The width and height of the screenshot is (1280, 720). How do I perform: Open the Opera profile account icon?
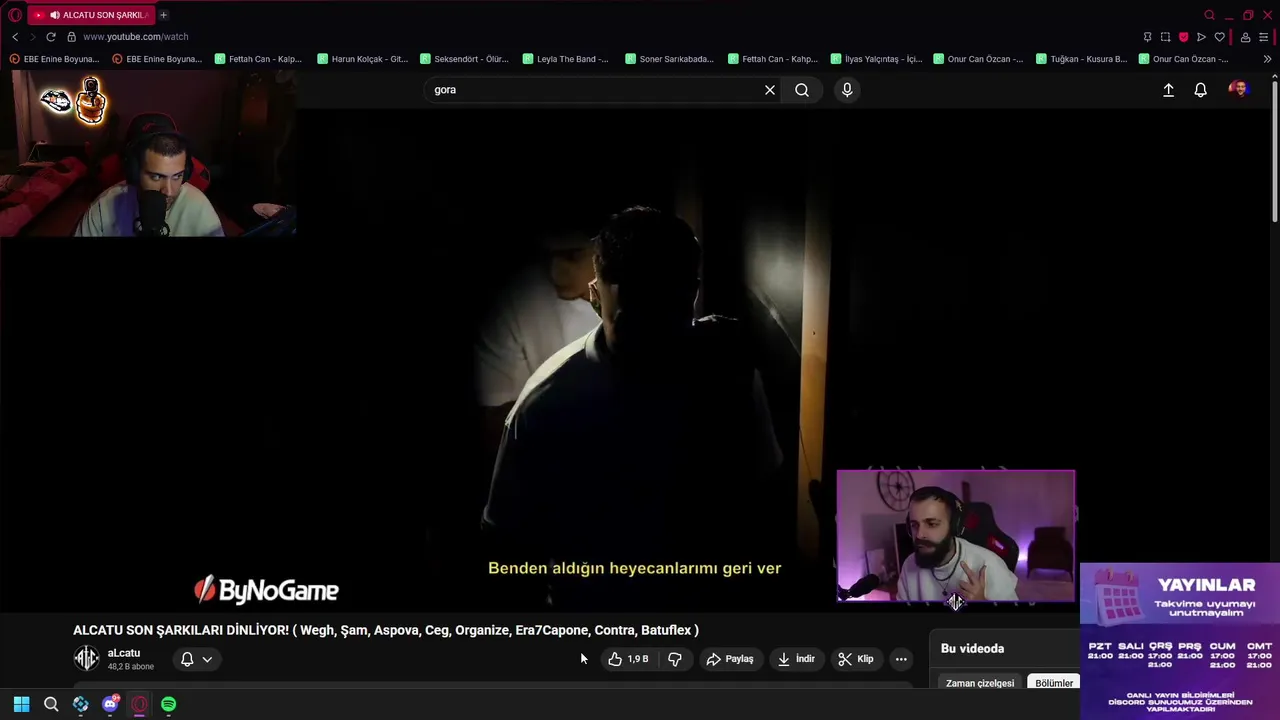point(1245,37)
